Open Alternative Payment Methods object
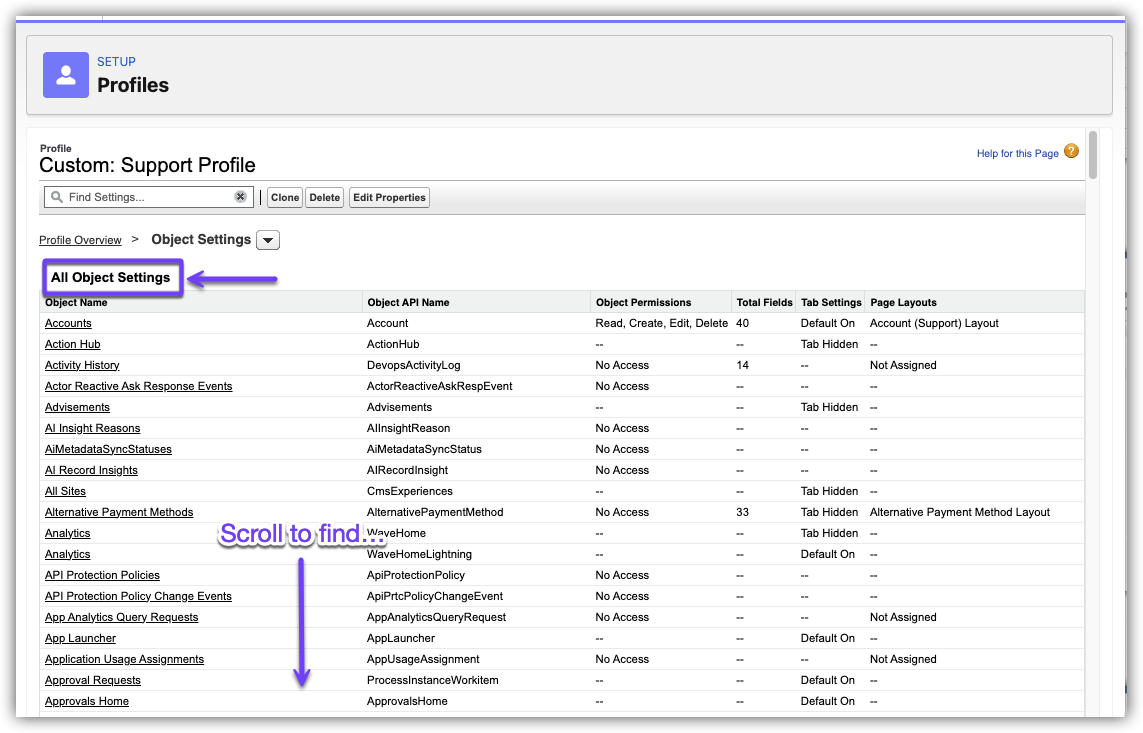 coord(119,512)
